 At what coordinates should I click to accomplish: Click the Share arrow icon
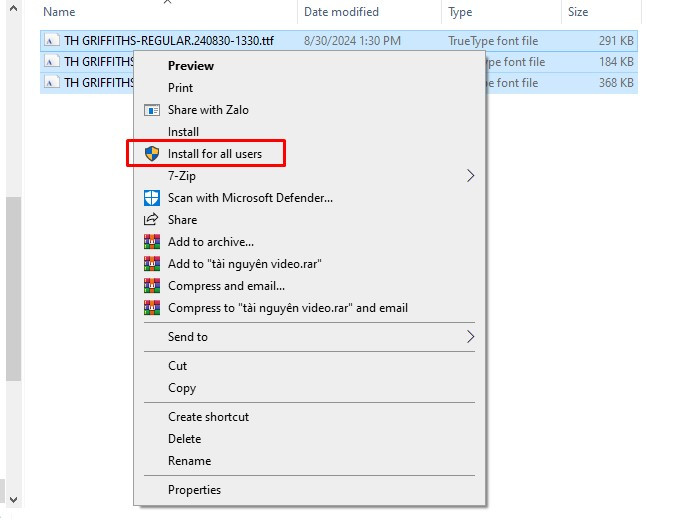[151, 220]
